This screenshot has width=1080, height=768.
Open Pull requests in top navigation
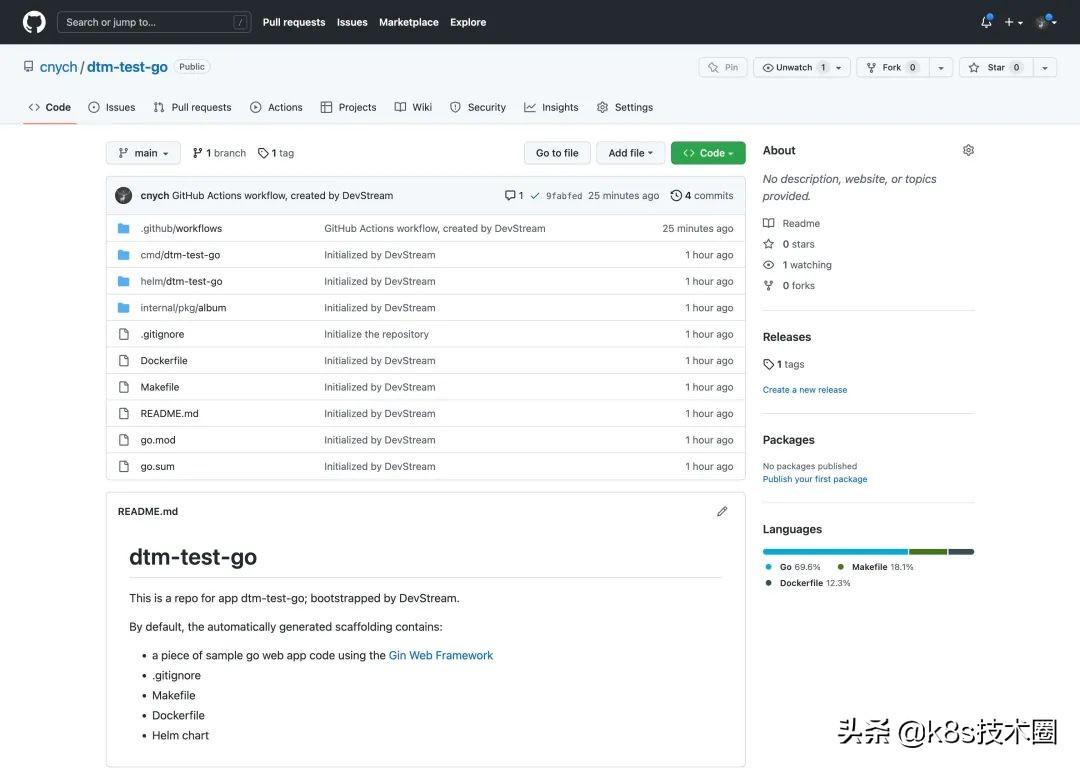pos(293,22)
